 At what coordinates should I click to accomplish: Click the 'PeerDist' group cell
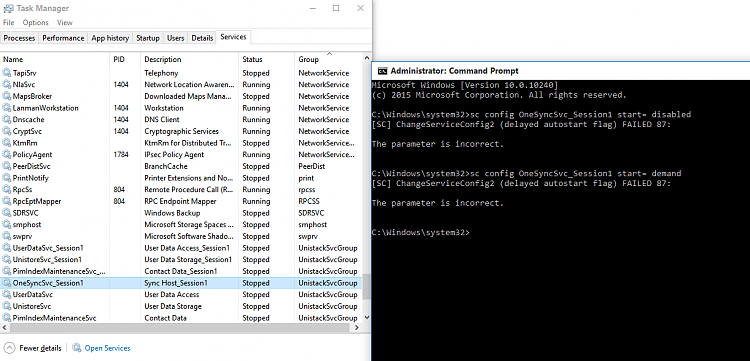pyautogui.click(x=311, y=166)
